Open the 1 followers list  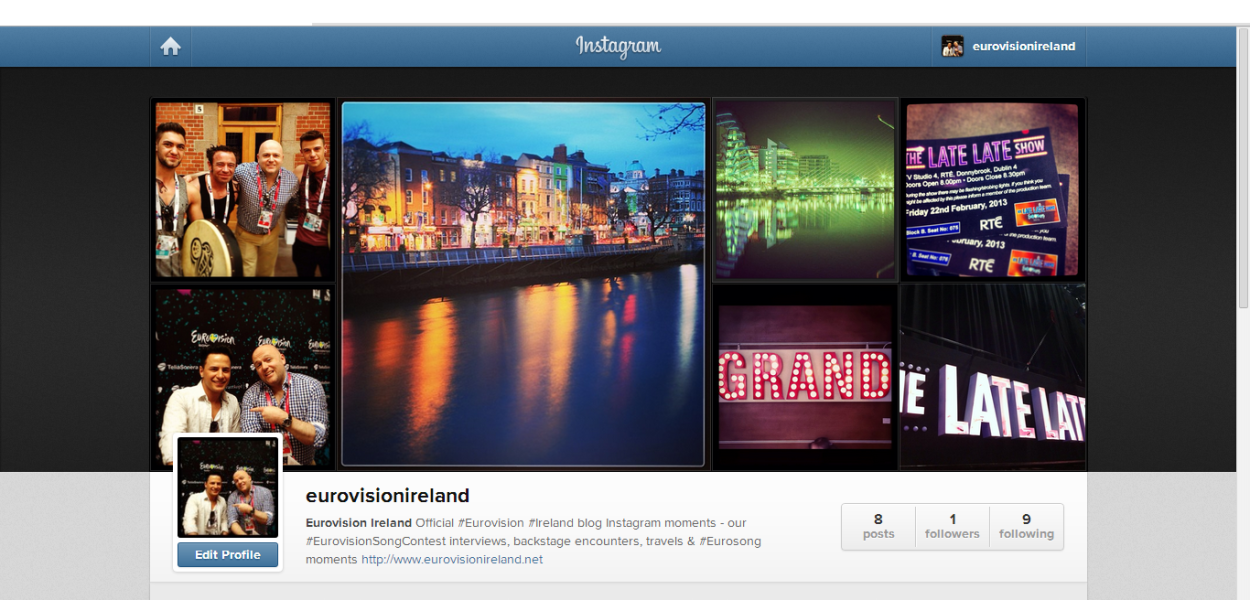point(952,526)
